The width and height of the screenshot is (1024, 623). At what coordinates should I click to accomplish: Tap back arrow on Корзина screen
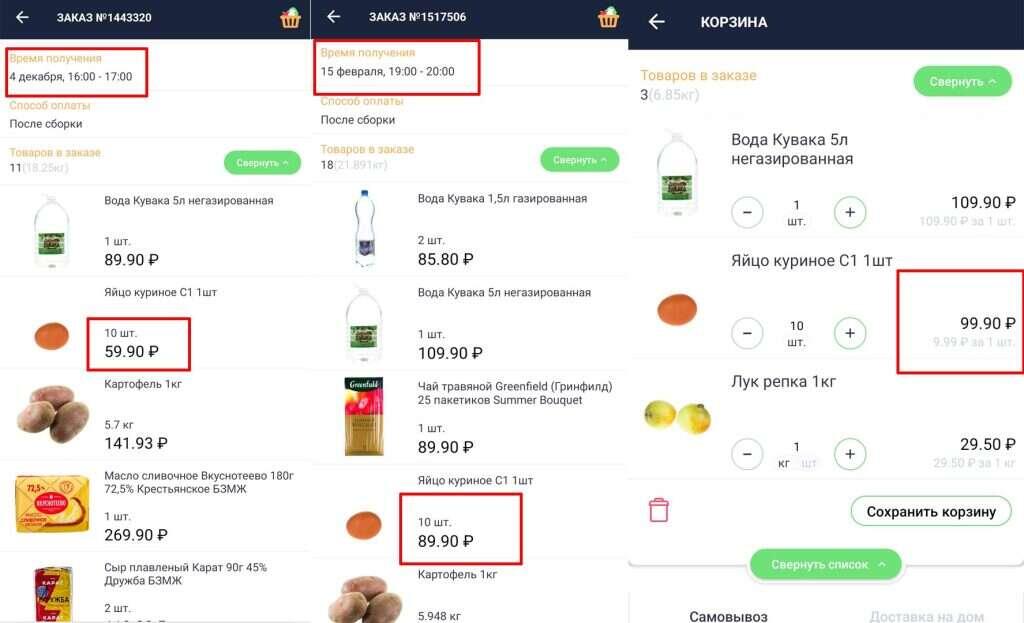[656, 22]
